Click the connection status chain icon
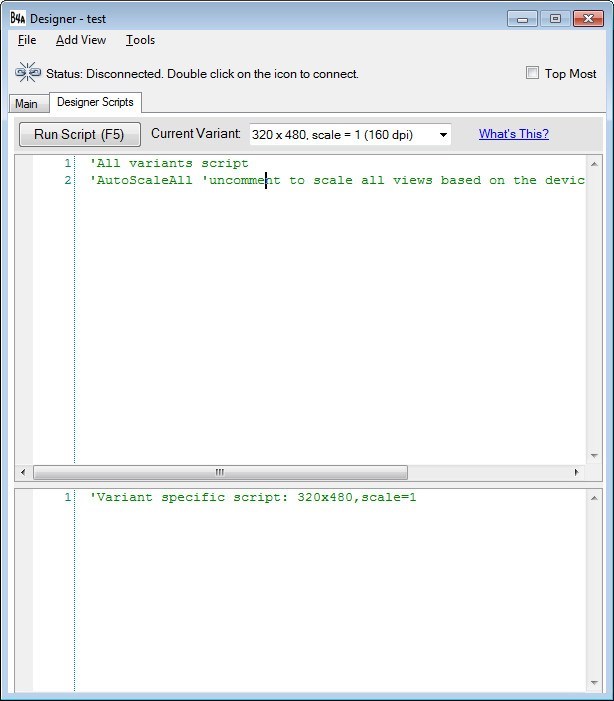 (28, 72)
